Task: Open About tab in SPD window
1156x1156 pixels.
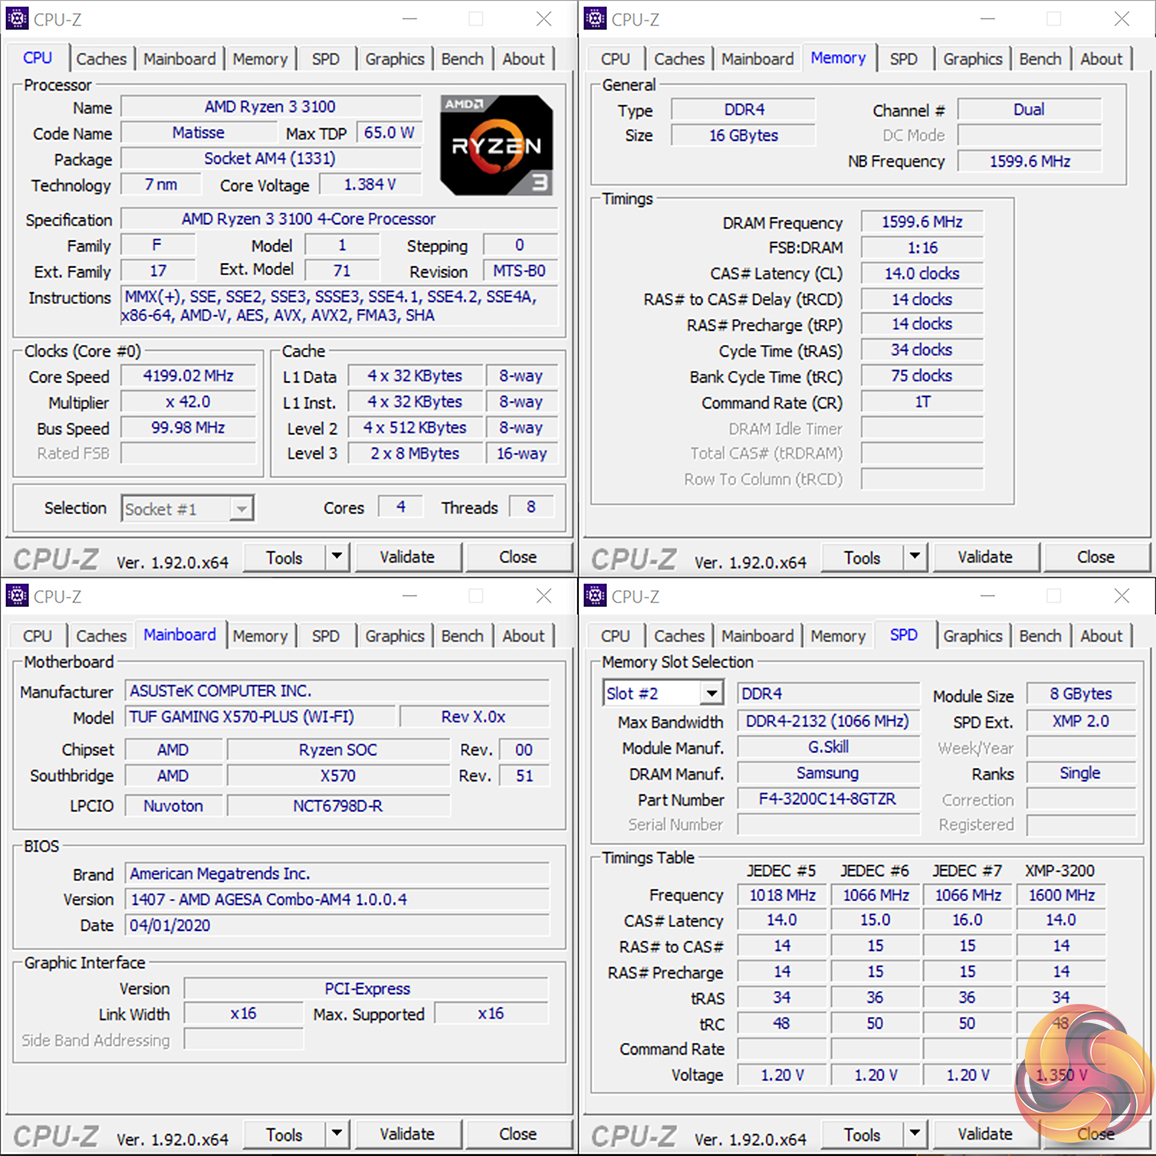Action: pyautogui.click(x=1101, y=636)
